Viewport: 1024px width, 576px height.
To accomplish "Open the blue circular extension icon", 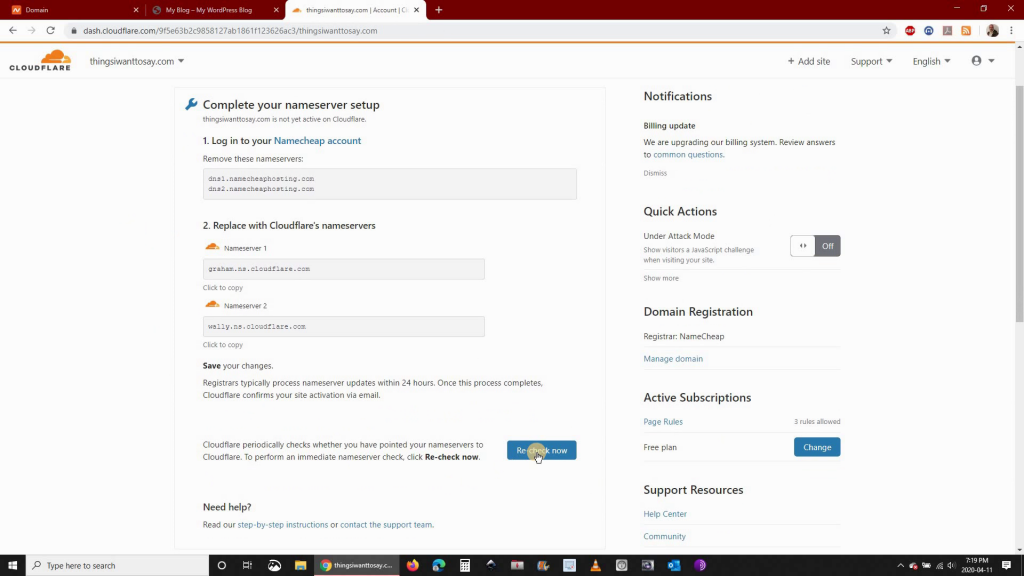I will click(929, 31).
